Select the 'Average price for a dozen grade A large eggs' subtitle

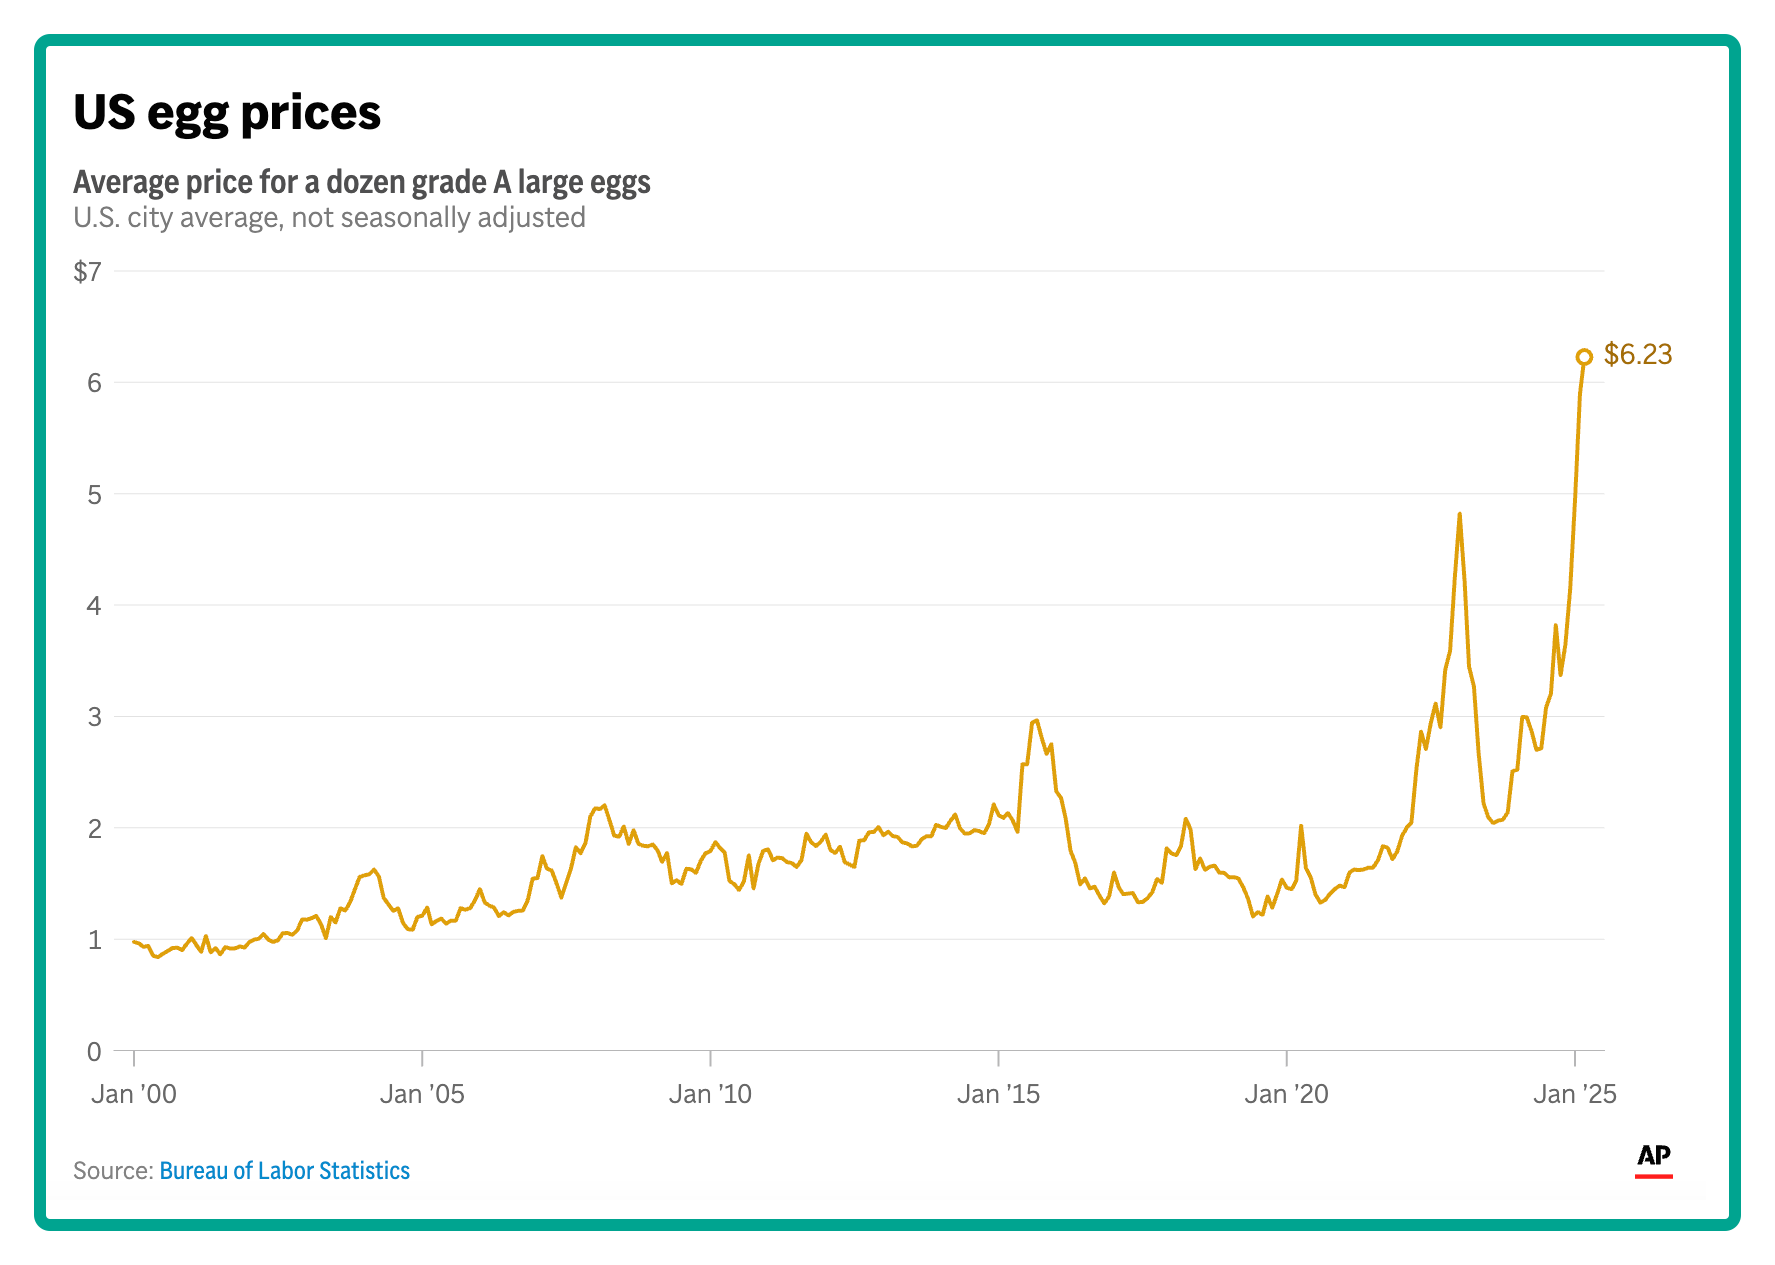[362, 182]
